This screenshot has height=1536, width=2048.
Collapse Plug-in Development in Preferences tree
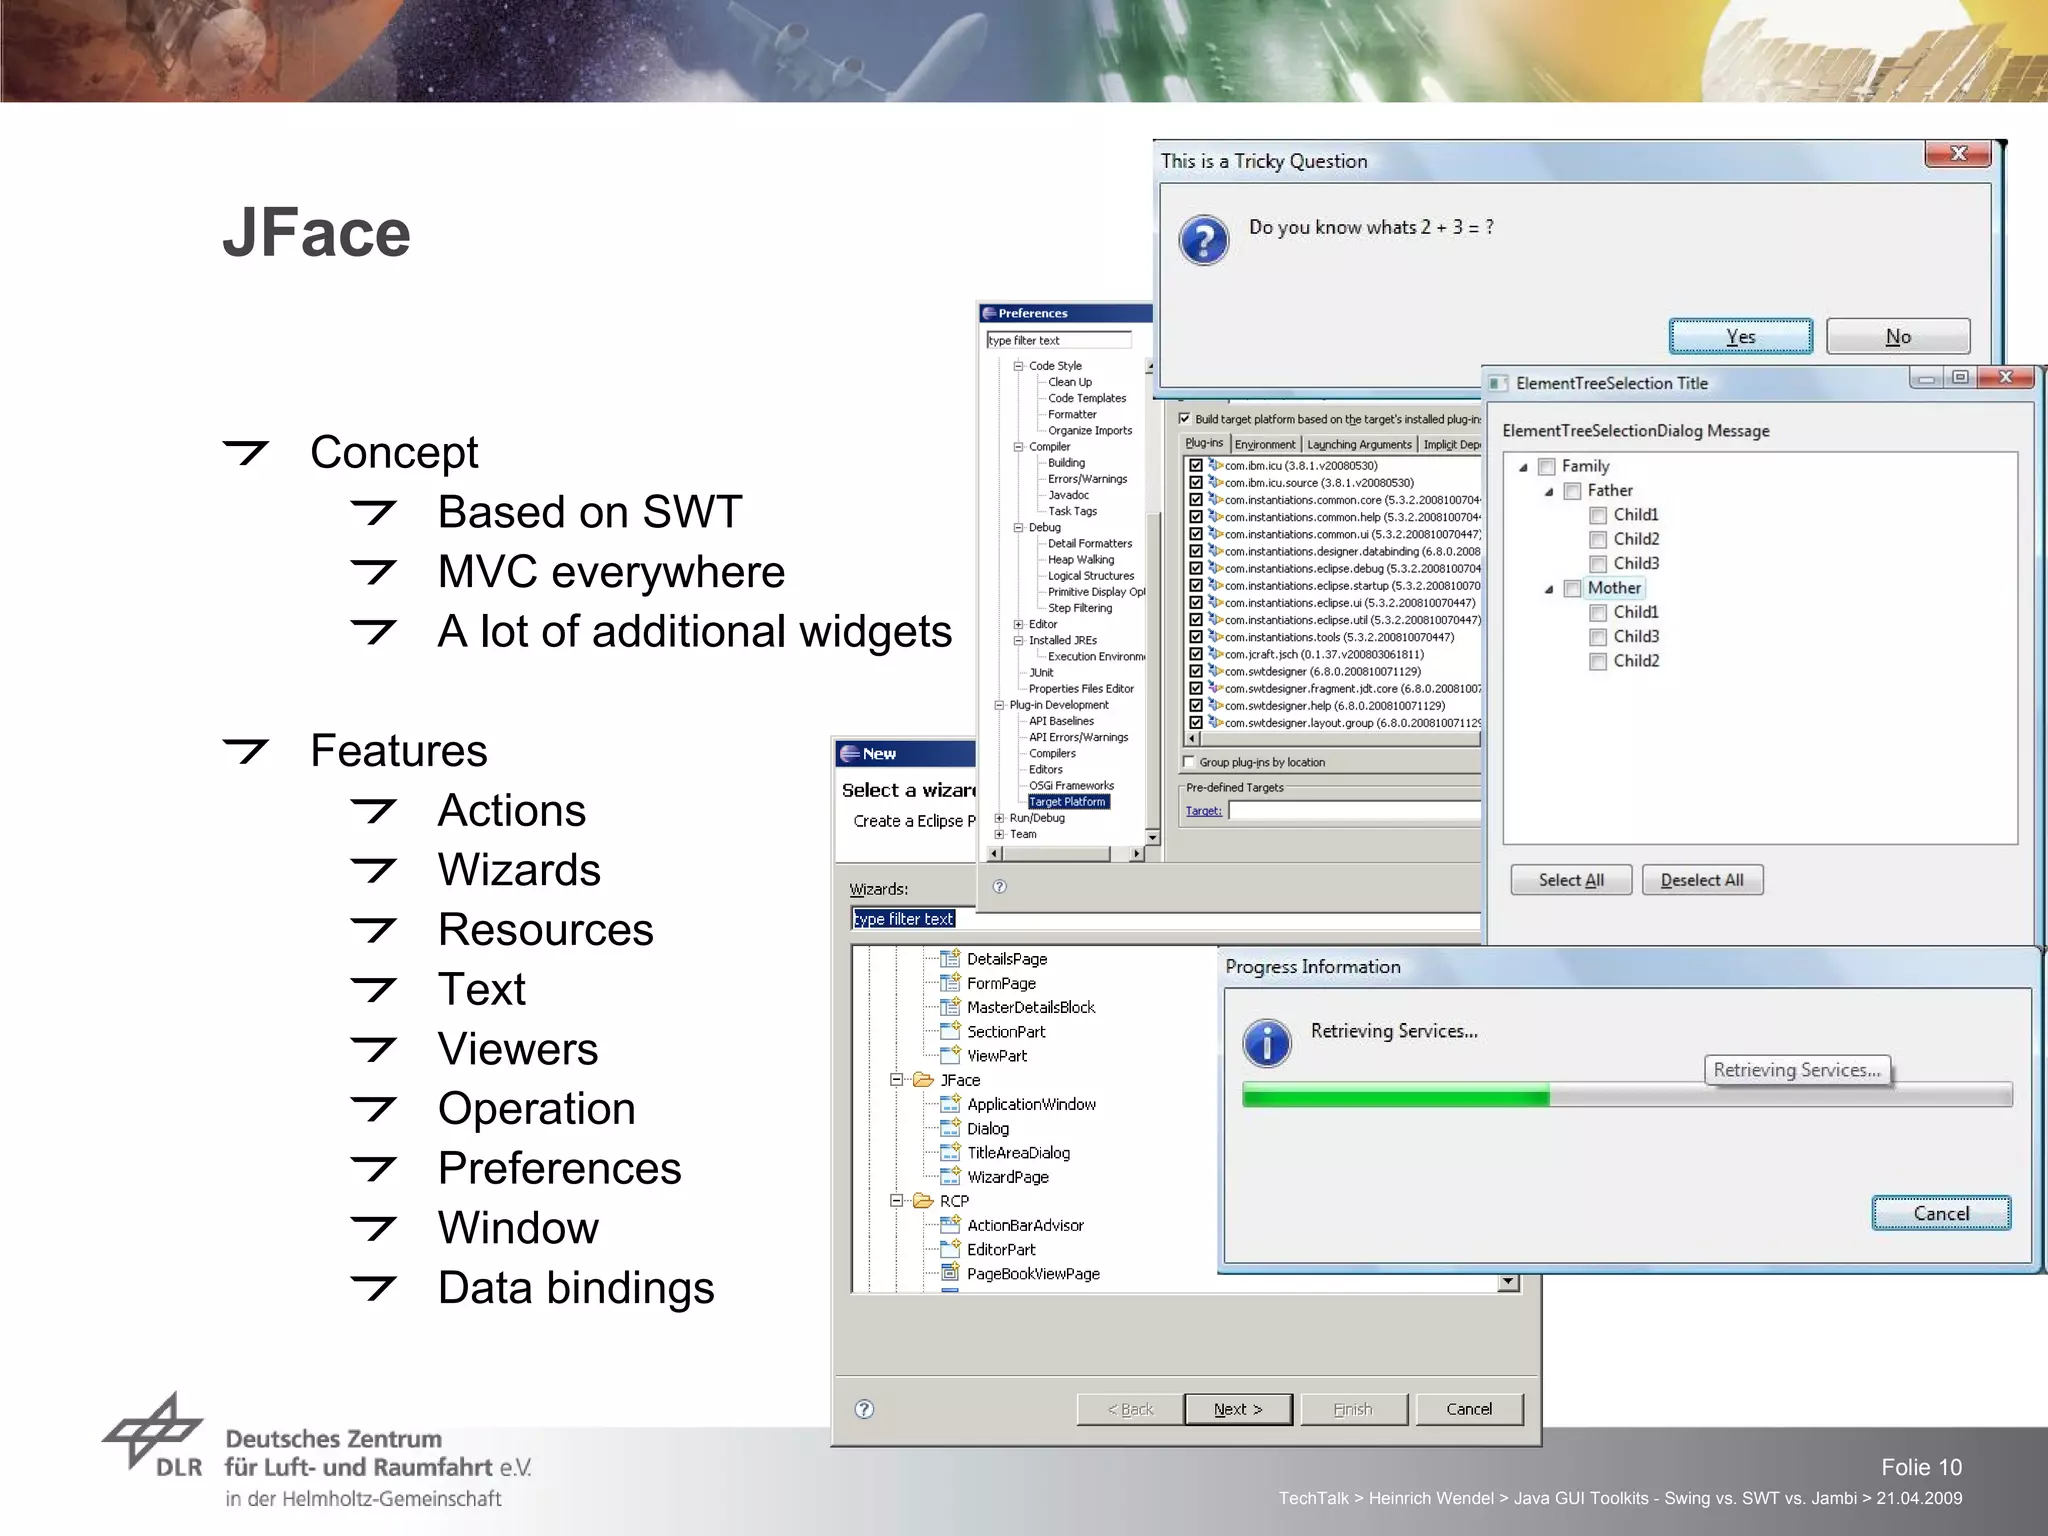click(x=998, y=705)
